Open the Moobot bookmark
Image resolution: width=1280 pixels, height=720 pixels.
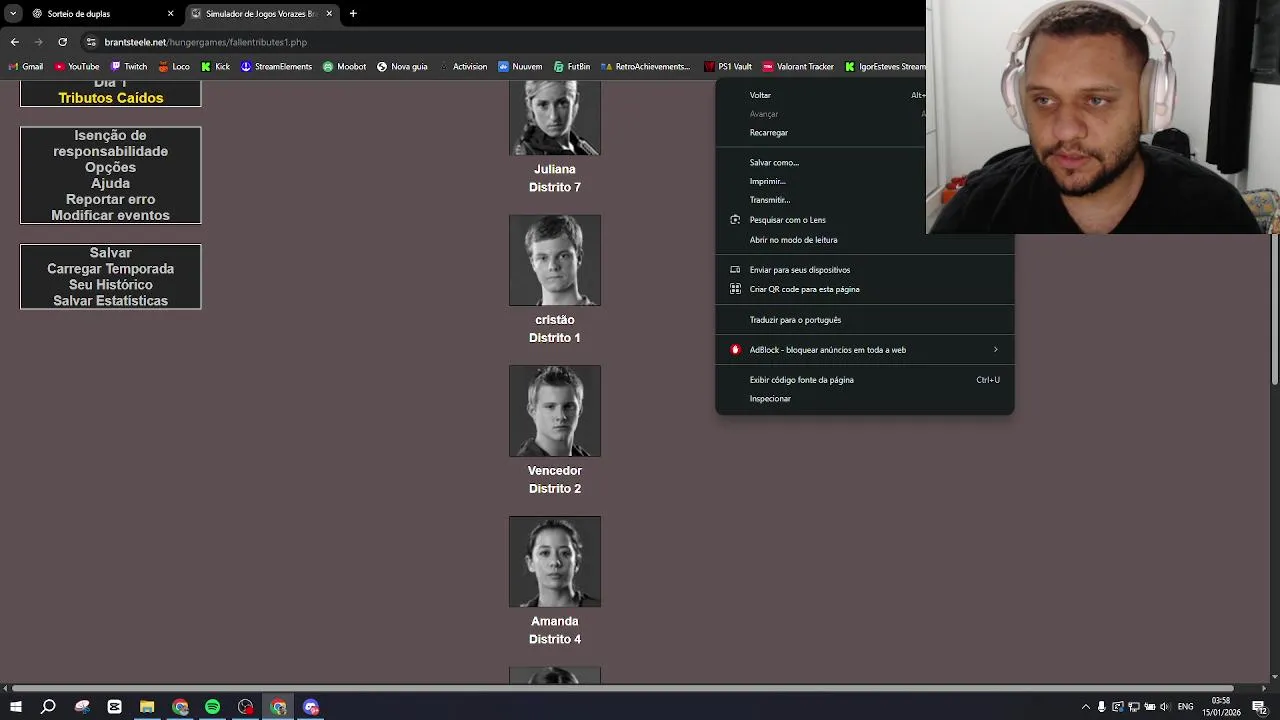pos(344,67)
